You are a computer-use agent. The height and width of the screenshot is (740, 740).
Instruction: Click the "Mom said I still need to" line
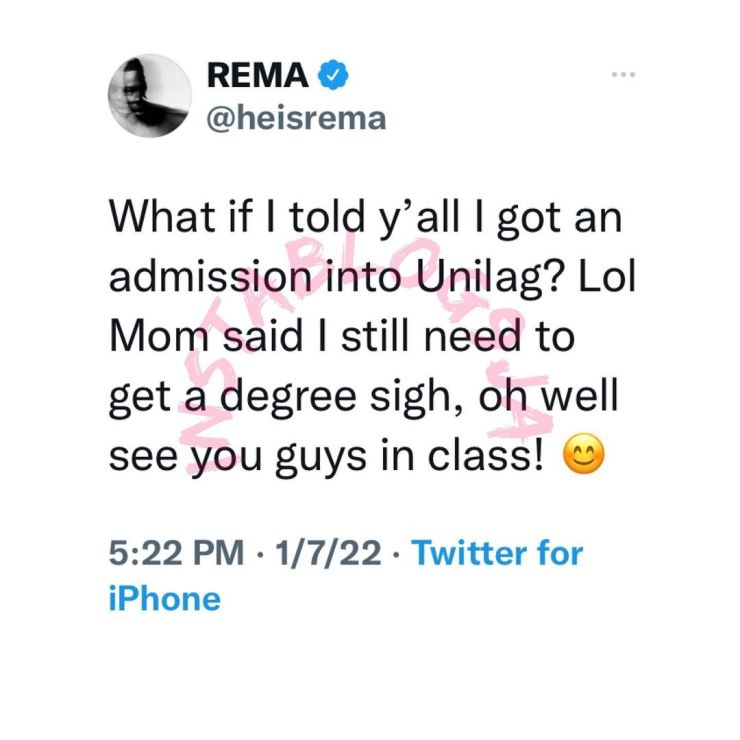coord(341,336)
